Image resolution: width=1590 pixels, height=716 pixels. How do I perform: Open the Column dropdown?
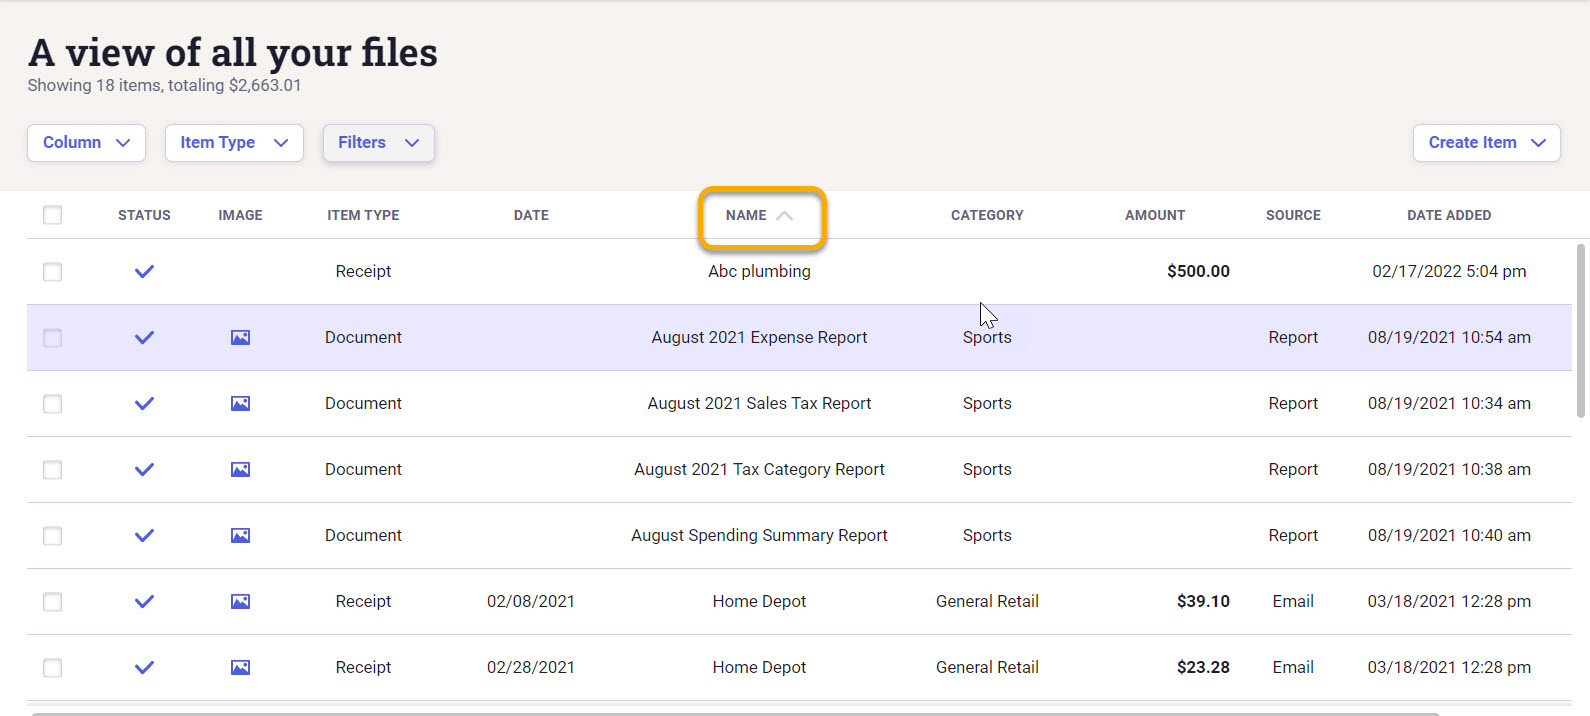click(x=86, y=142)
